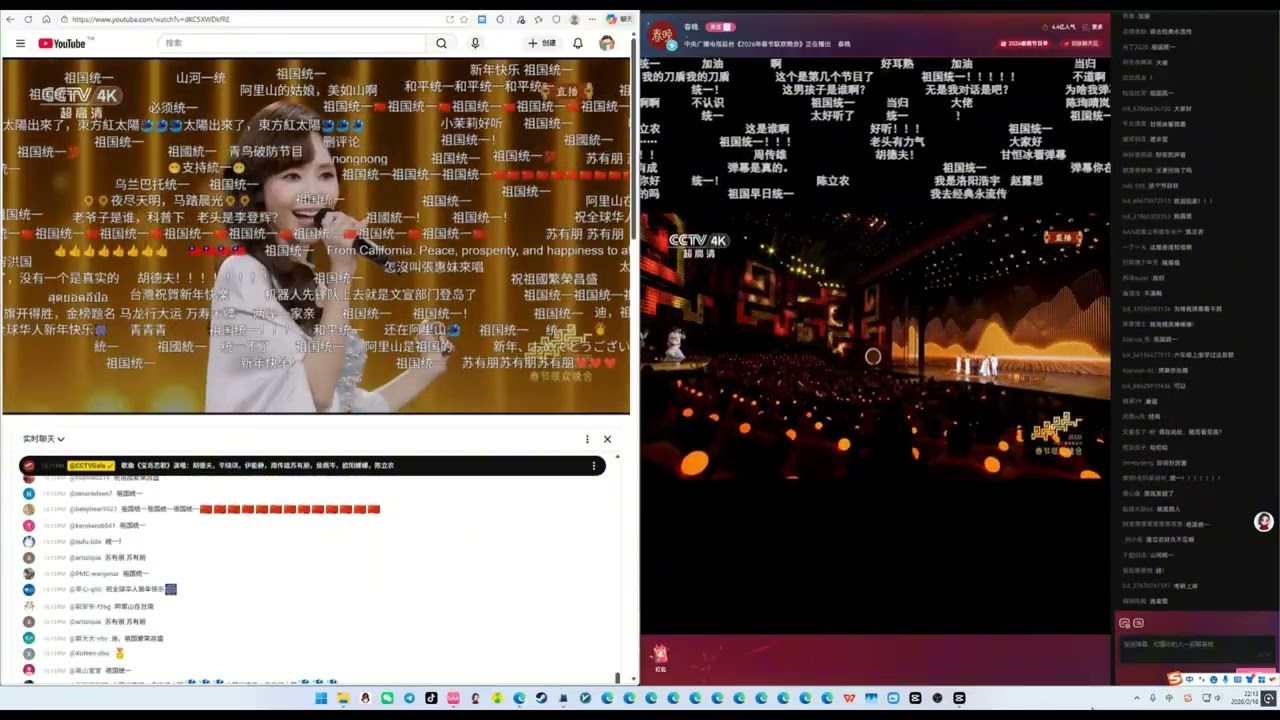
Task: Click the 切换聊天区 switch button
Action: [1081, 43]
